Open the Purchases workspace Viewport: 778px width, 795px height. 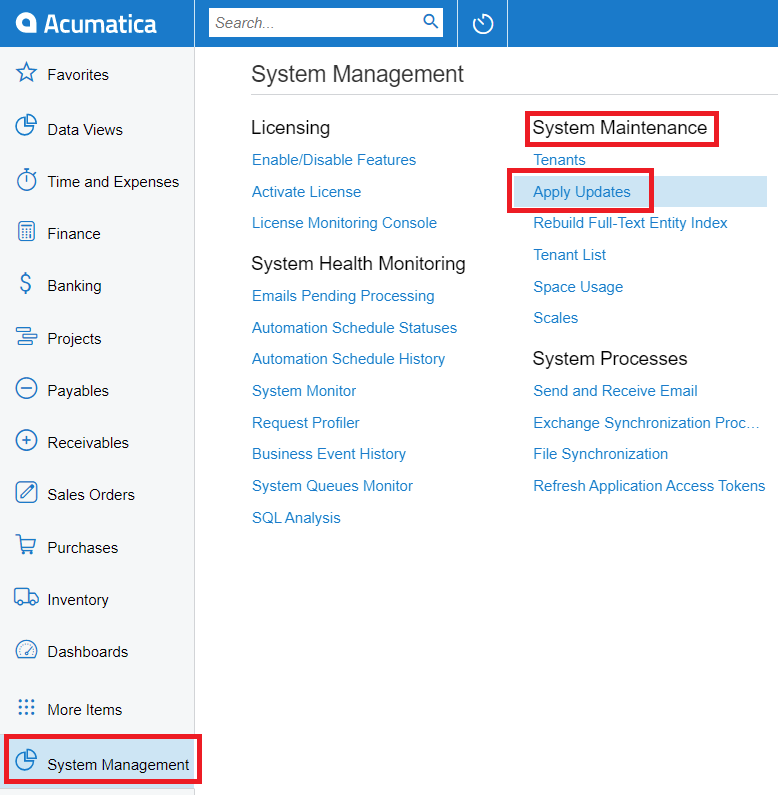click(83, 548)
